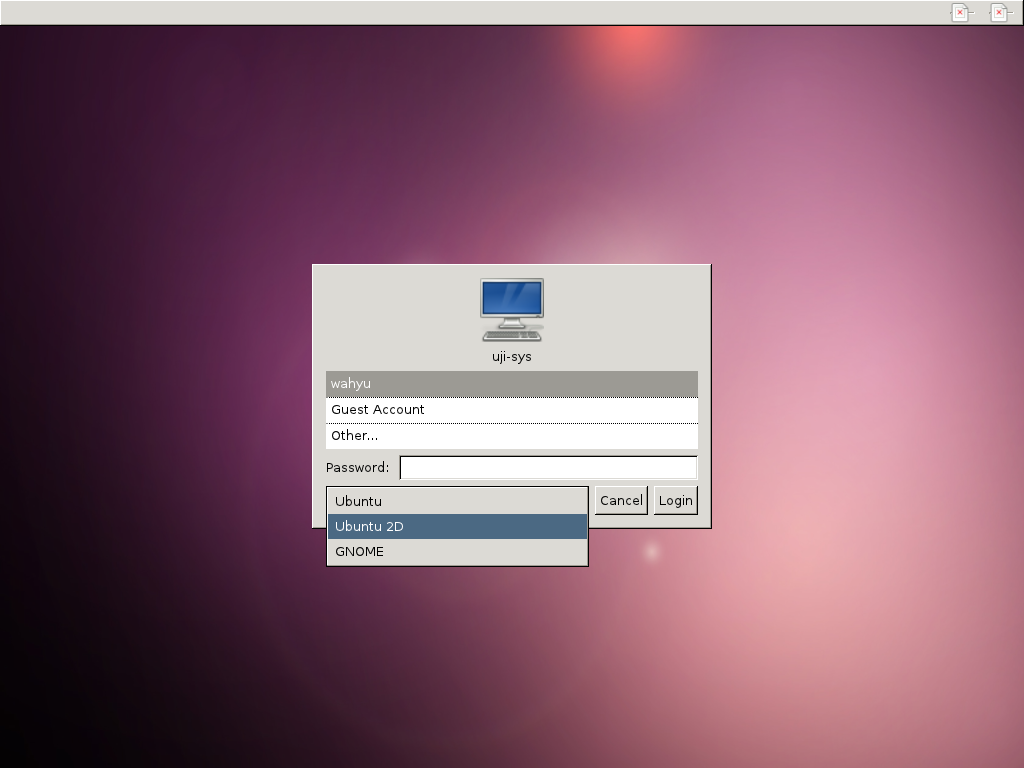Pick GNOME session from the dropdown list
Viewport: 1024px width, 768px height.
tap(457, 552)
